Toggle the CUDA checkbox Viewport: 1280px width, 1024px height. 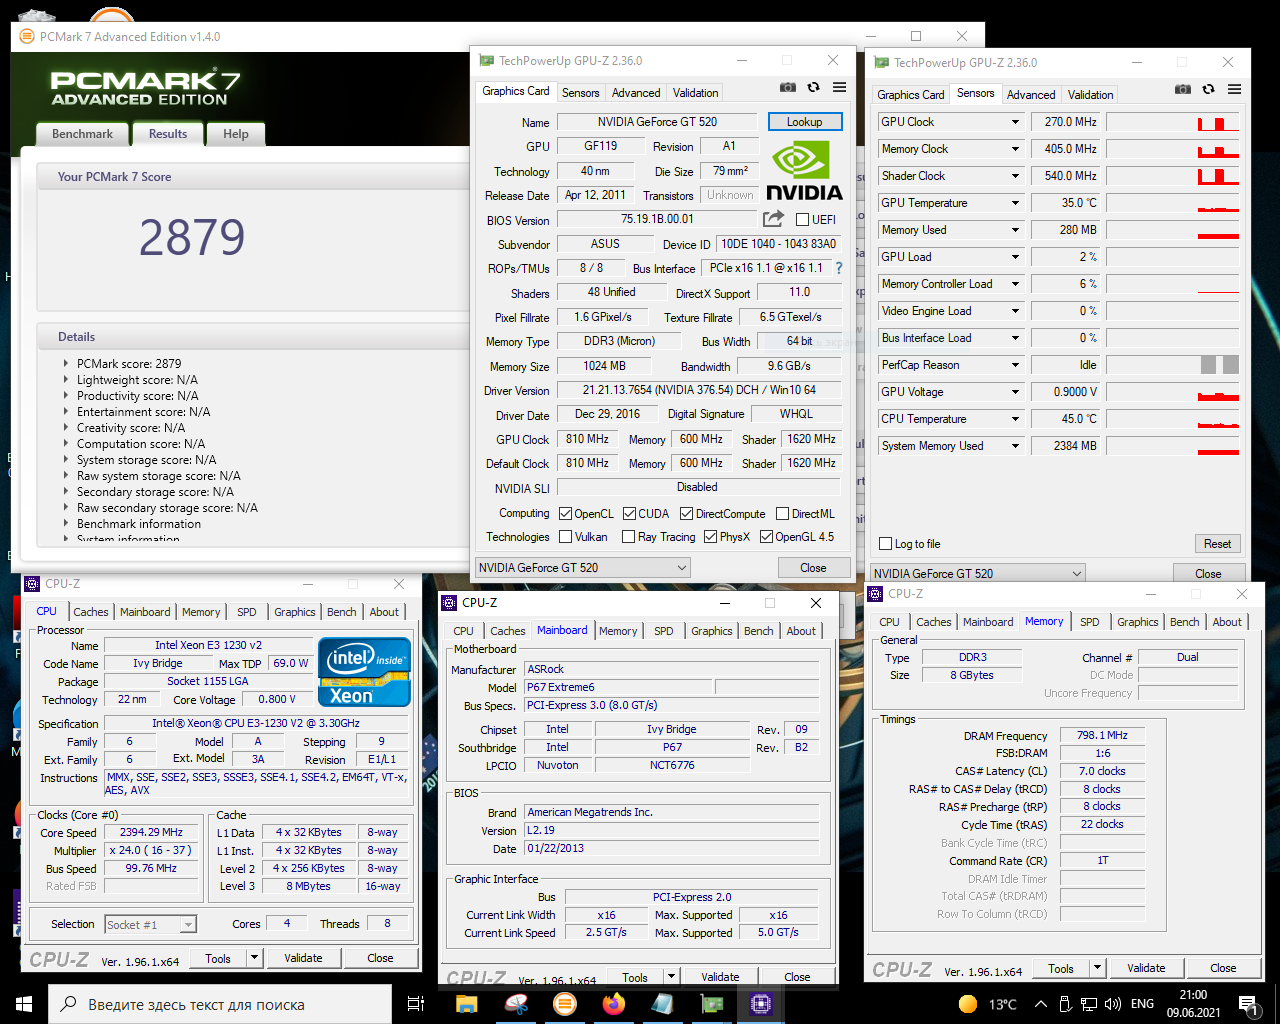629,513
